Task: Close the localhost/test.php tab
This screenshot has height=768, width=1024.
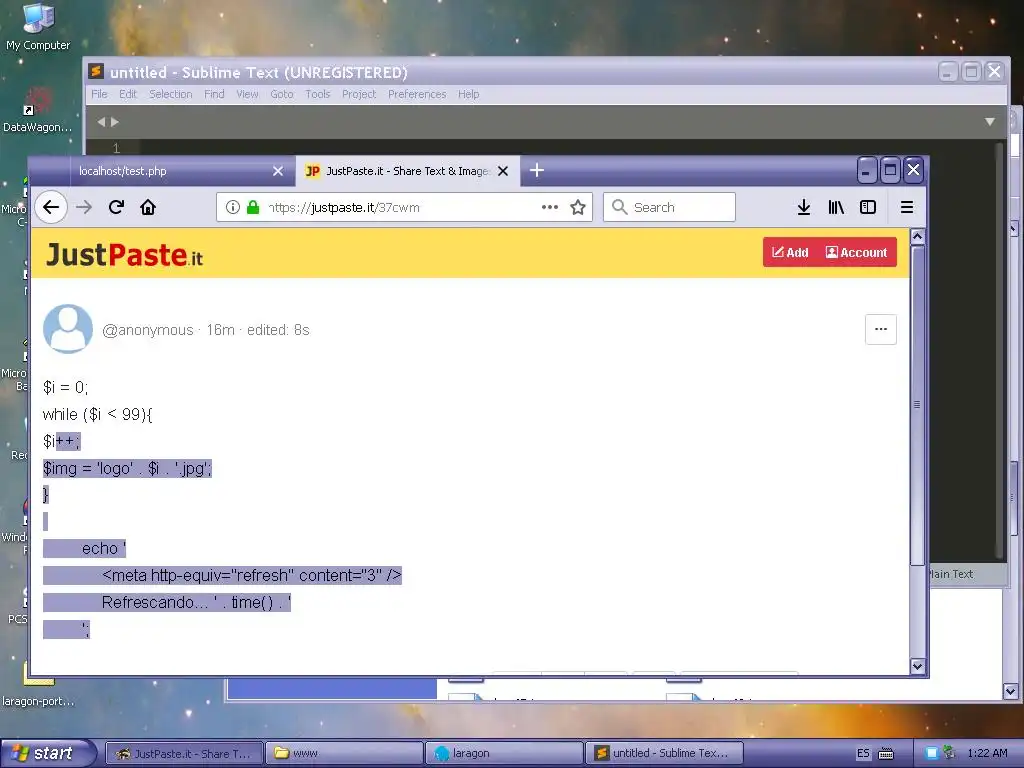Action: tap(278, 171)
